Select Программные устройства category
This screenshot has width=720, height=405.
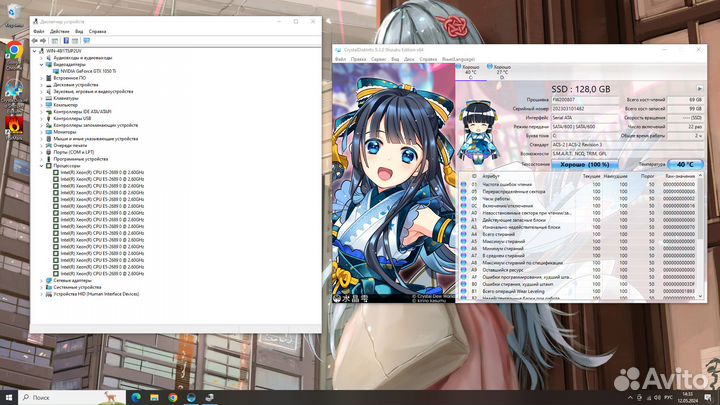pyautogui.click(x=81, y=159)
